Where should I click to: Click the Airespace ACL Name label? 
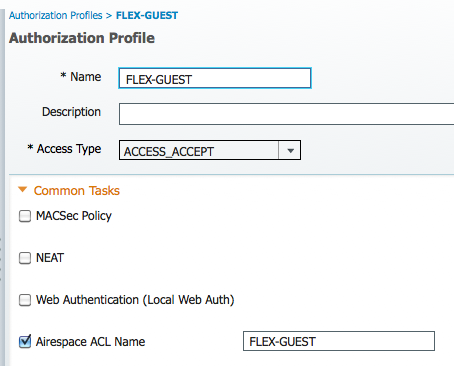pos(90,342)
